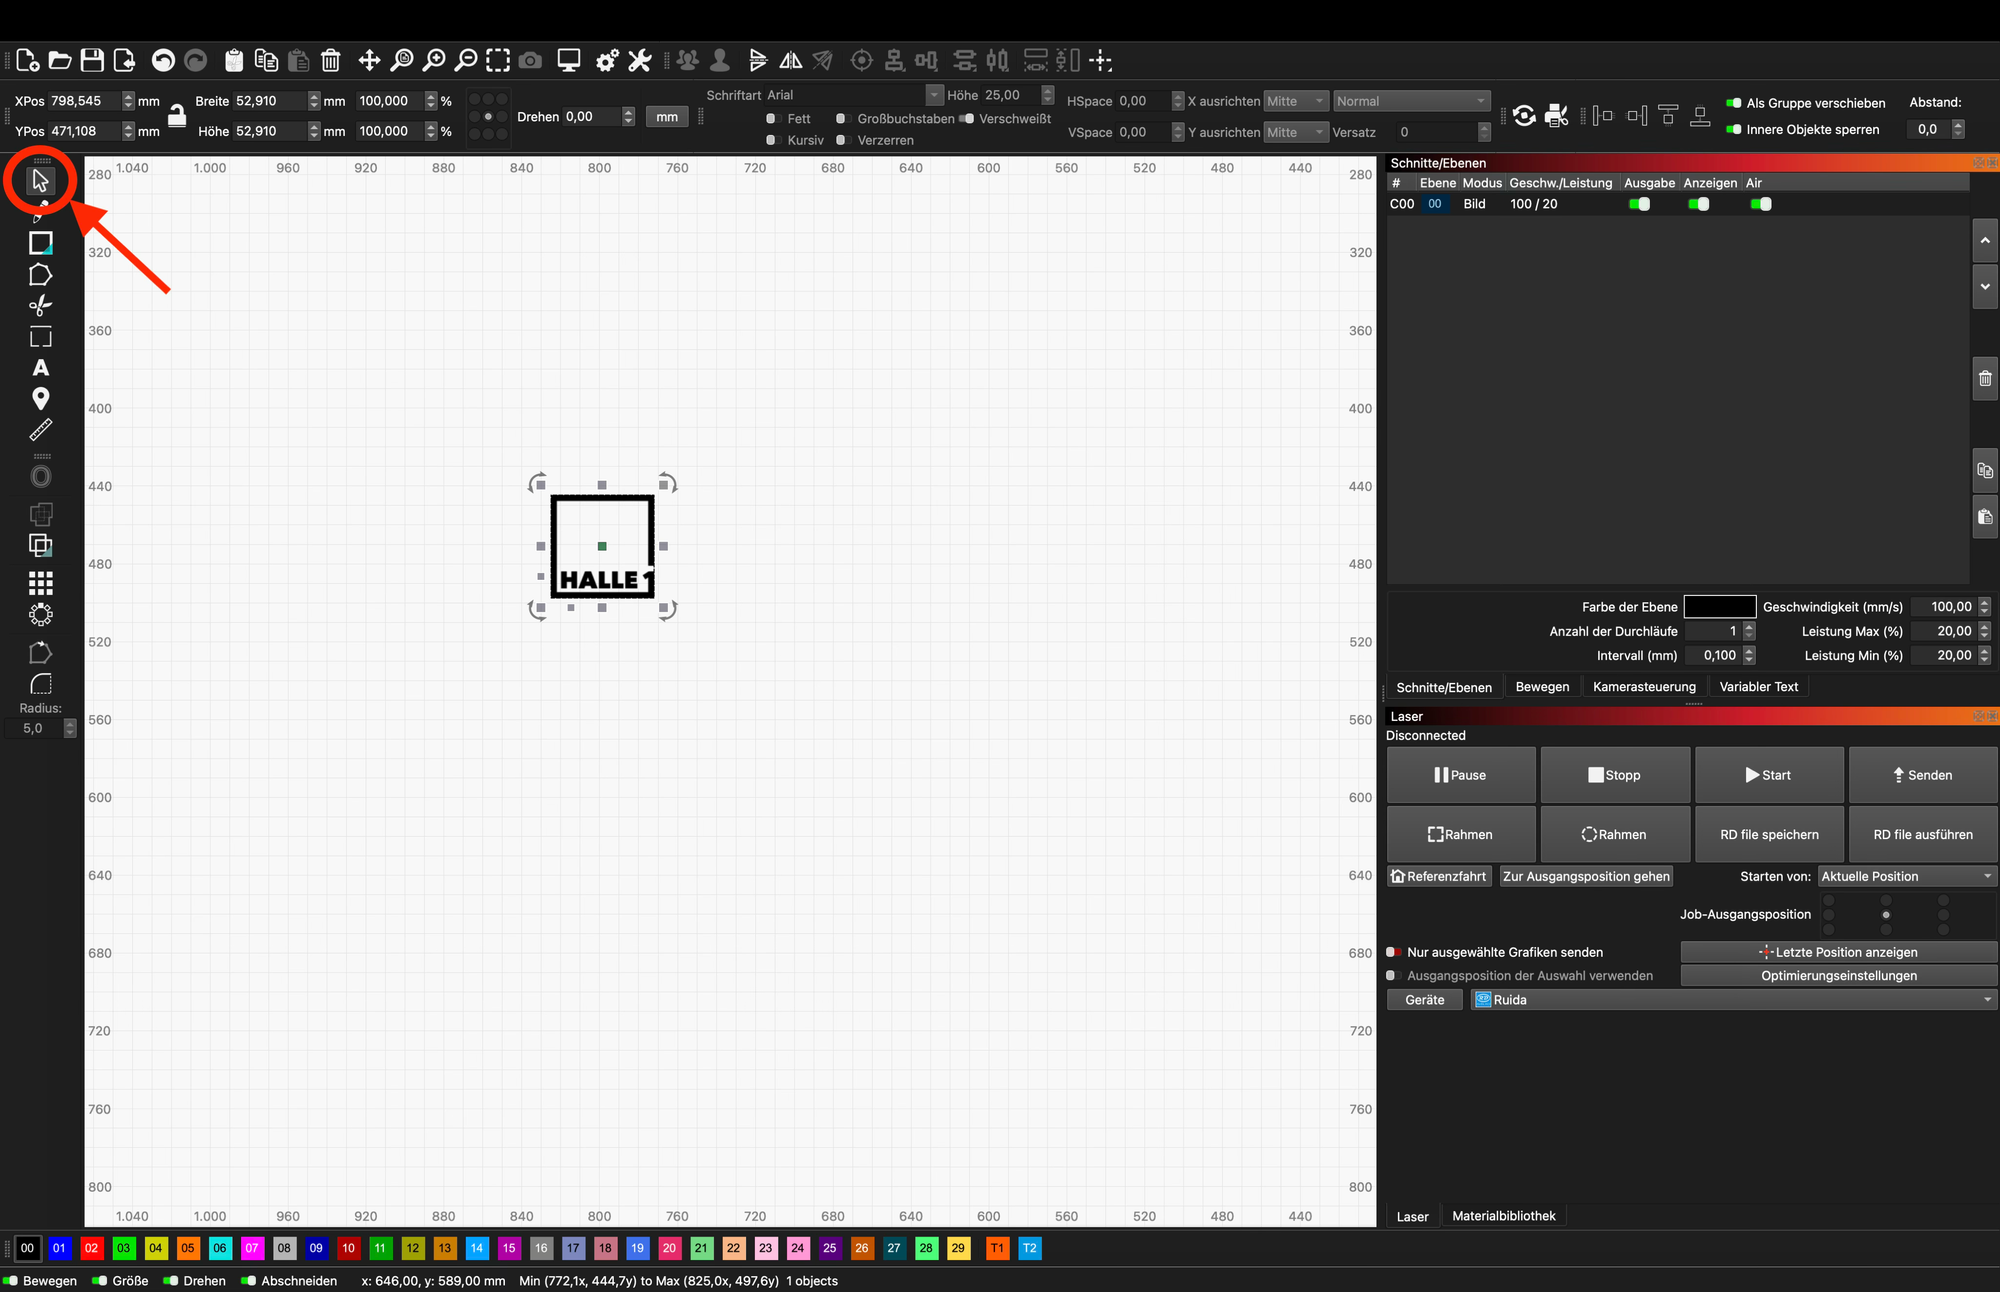Image resolution: width=2000 pixels, height=1292 pixels.
Task: Select the Rectangle draw tool
Action: point(40,243)
